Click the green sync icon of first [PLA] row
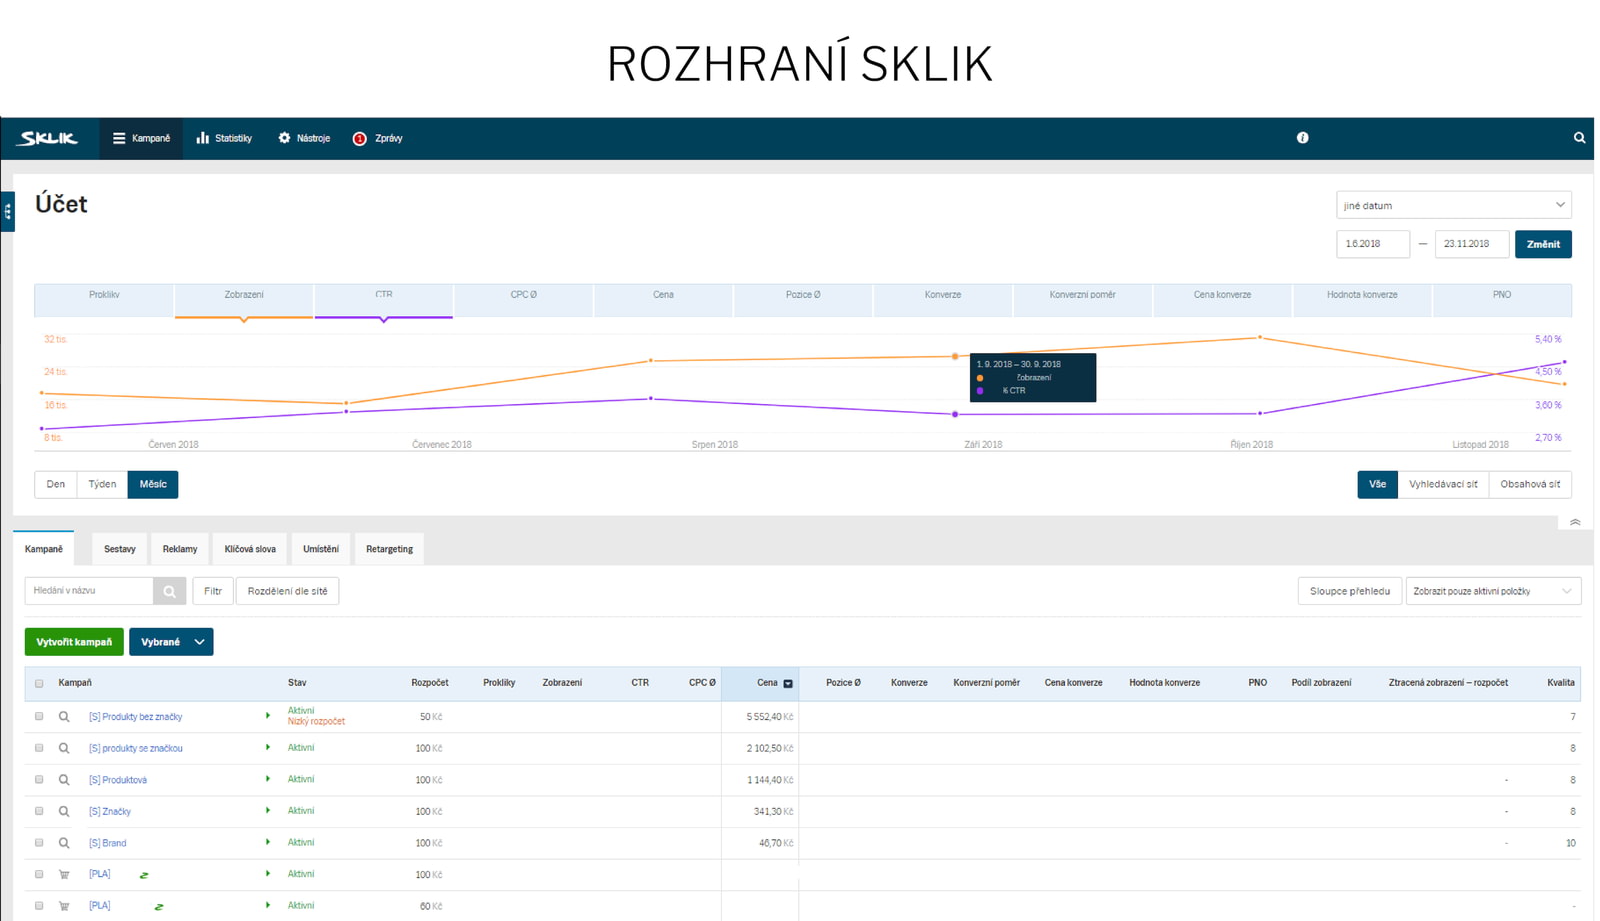Image resolution: width=1600 pixels, height=921 pixels. tap(144, 875)
